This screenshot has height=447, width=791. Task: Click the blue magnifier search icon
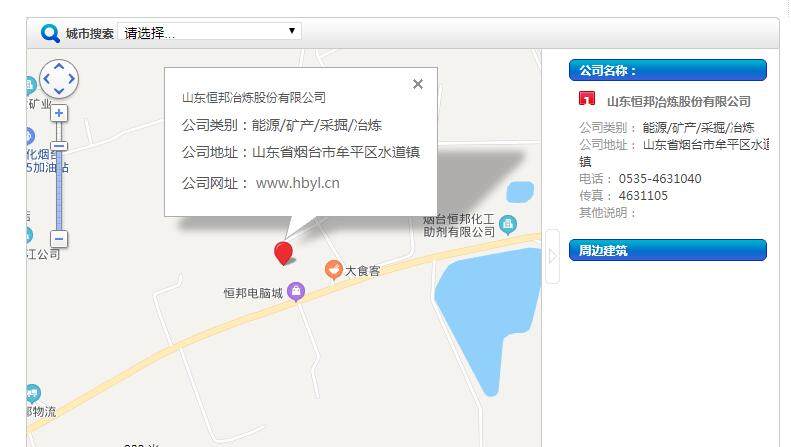click(50, 33)
